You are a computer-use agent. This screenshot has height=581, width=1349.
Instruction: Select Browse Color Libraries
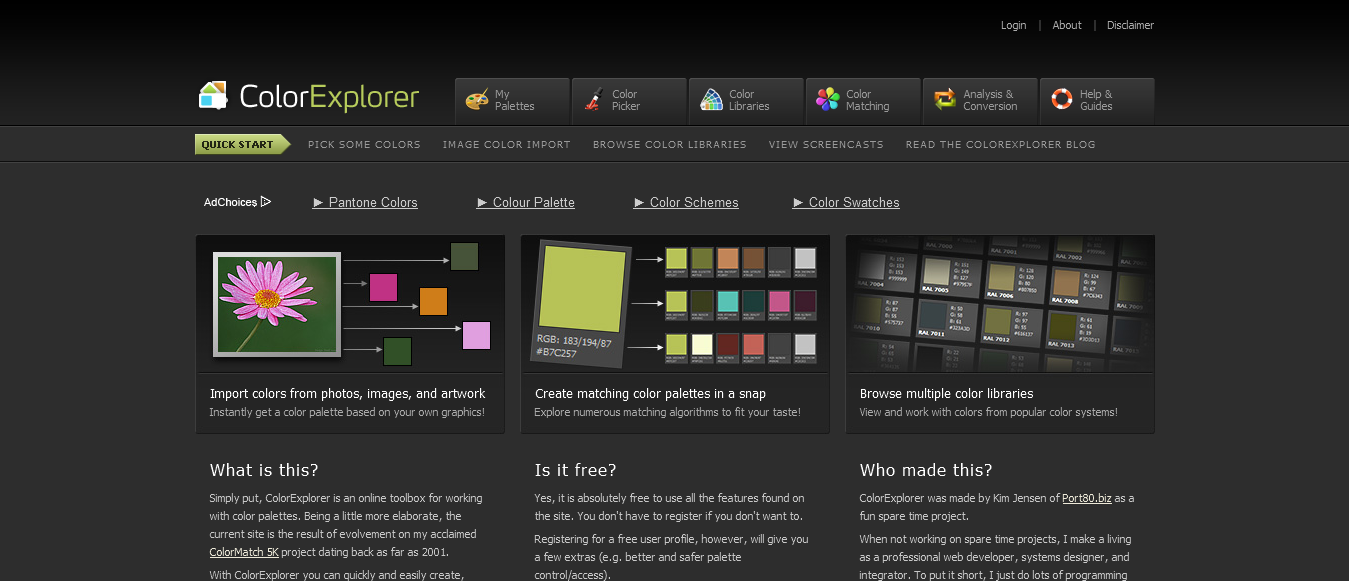pyautogui.click(x=669, y=144)
